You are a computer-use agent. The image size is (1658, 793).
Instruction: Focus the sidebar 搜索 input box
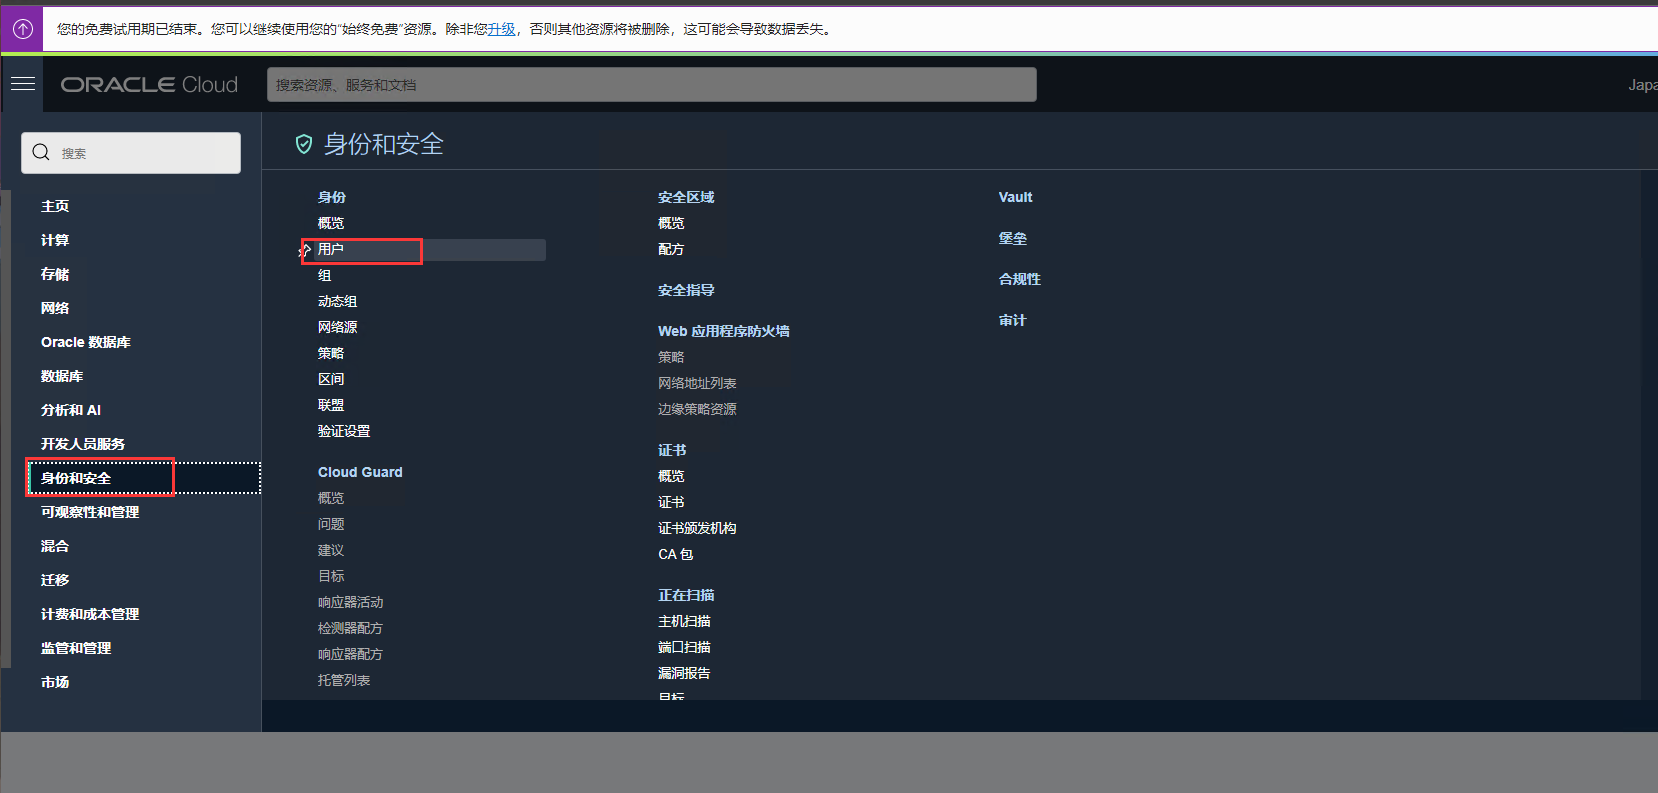point(131,153)
